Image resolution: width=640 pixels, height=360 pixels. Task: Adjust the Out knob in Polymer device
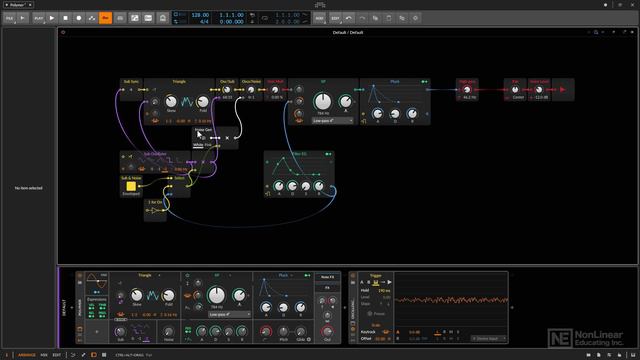(327, 331)
